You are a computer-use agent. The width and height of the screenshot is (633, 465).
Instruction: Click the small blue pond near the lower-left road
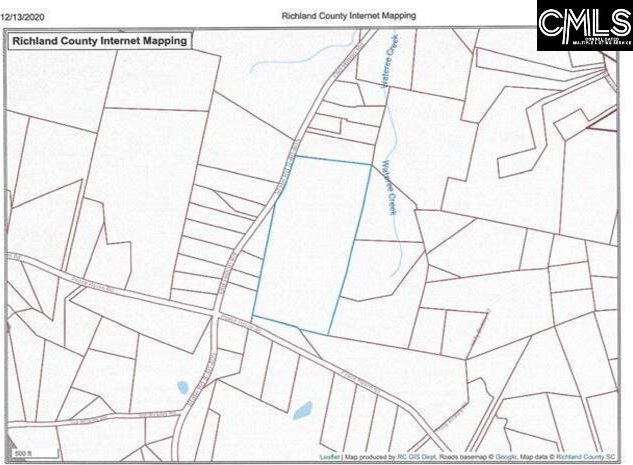point(182,387)
